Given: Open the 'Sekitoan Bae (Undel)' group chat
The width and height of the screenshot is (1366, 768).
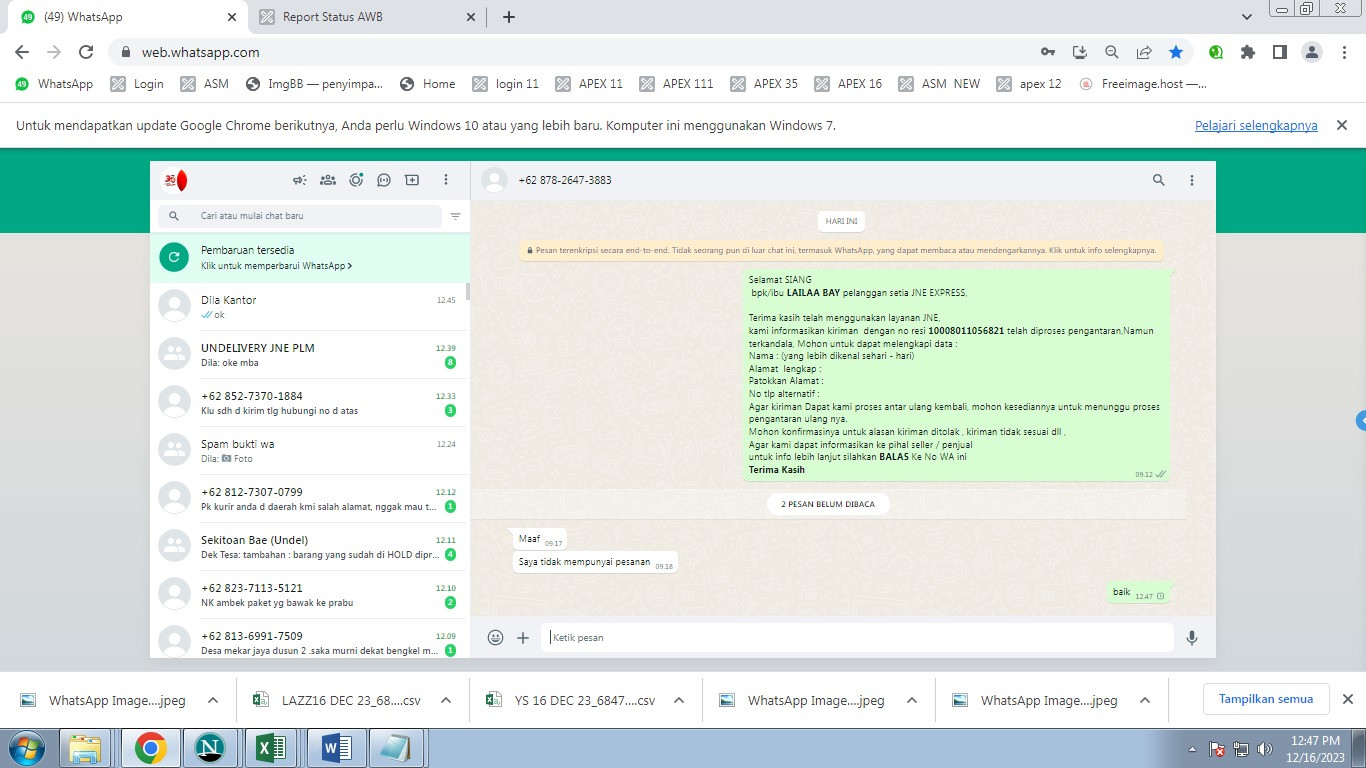Looking at the screenshot, I should click(x=310, y=547).
